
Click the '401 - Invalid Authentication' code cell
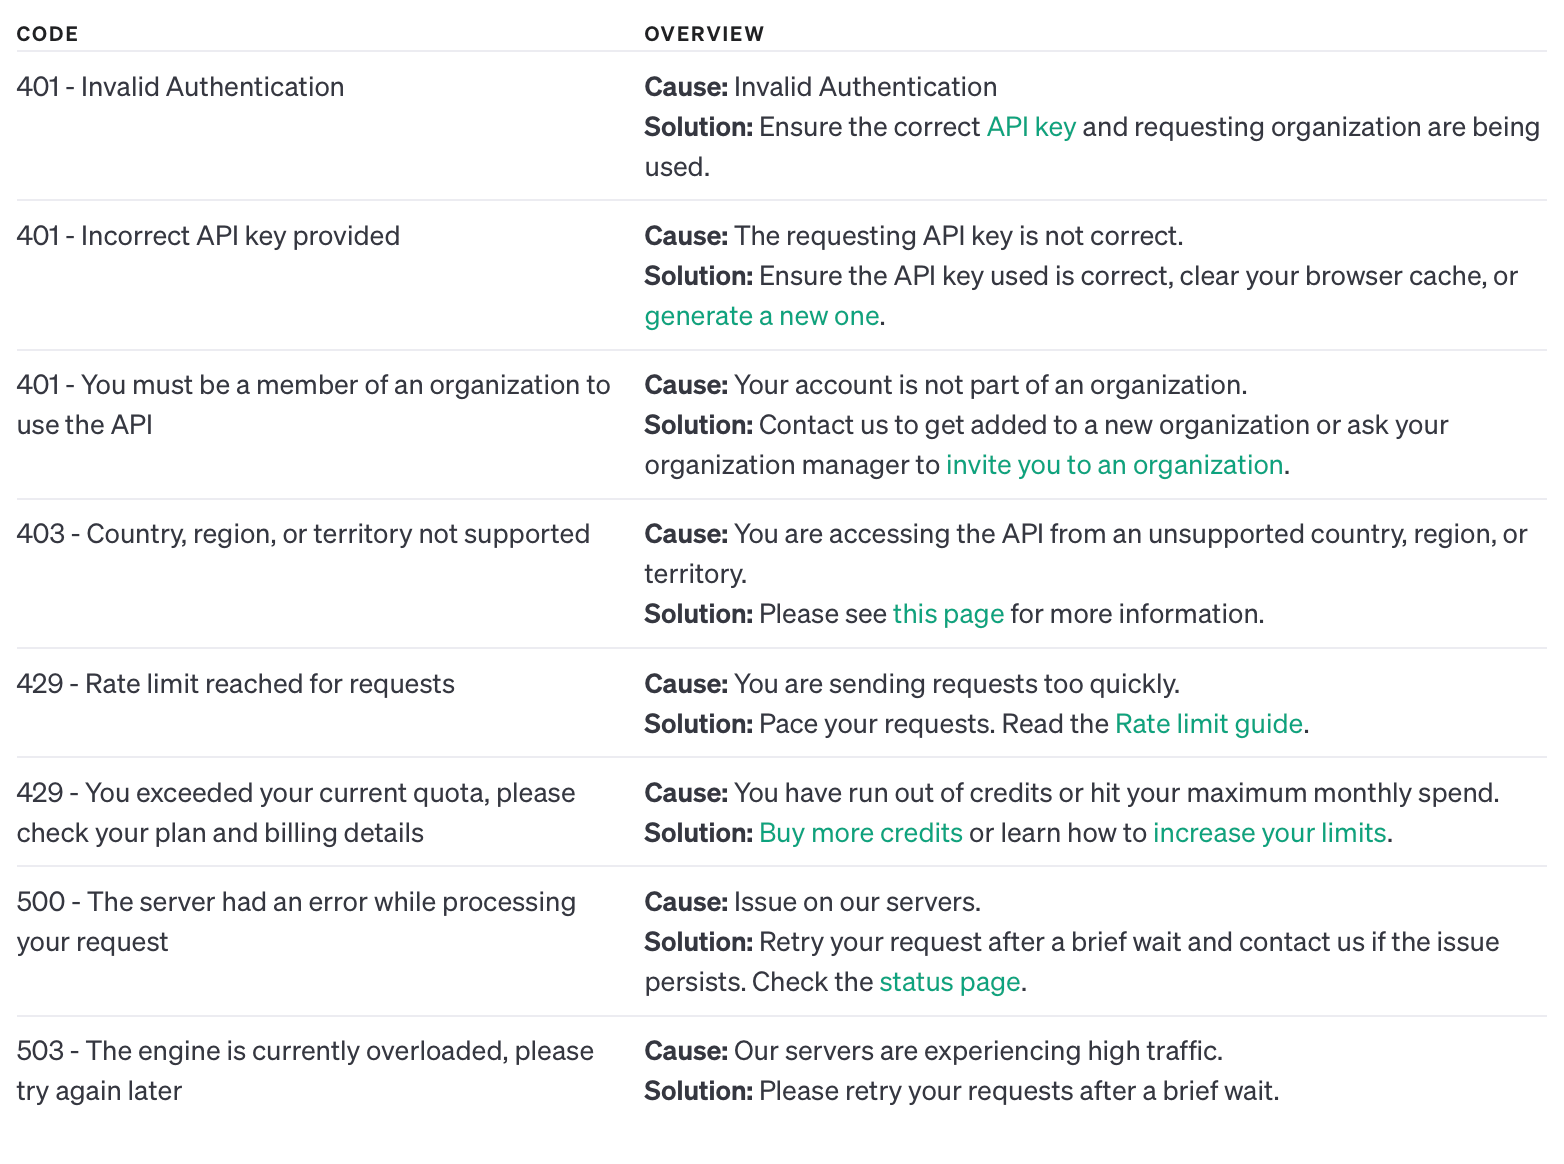pos(180,87)
